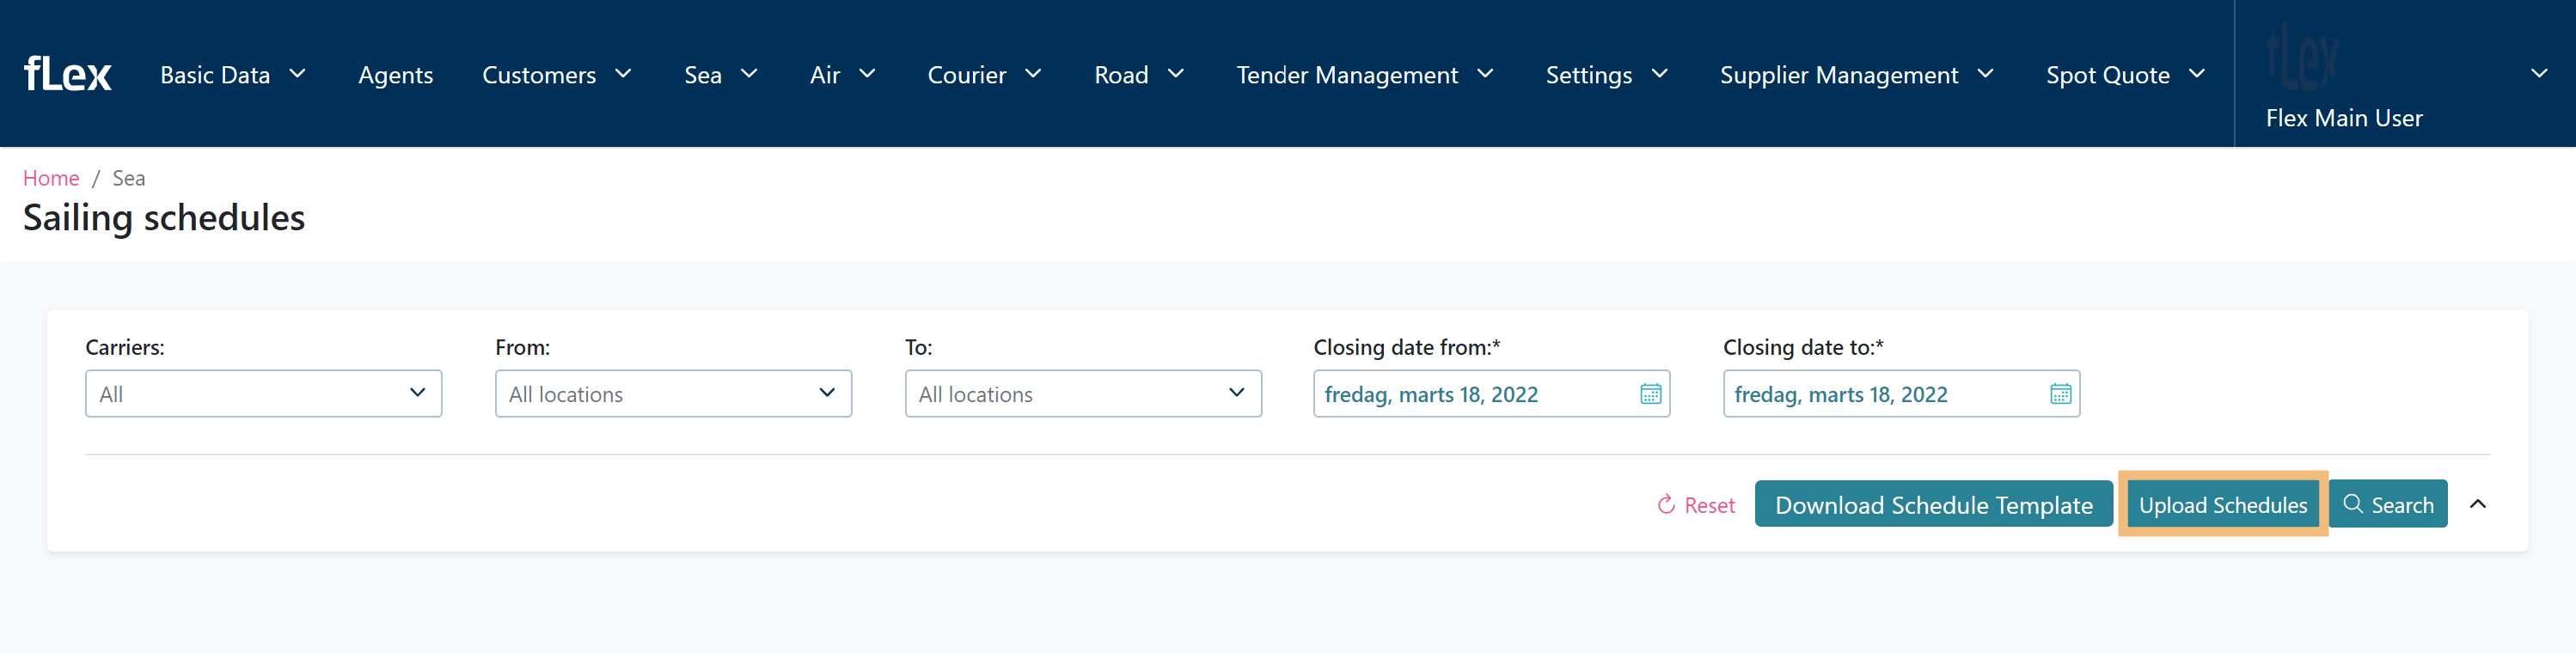Open calendar picker for Closing date to
The height and width of the screenshot is (653, 2576).
[2060, 394]
